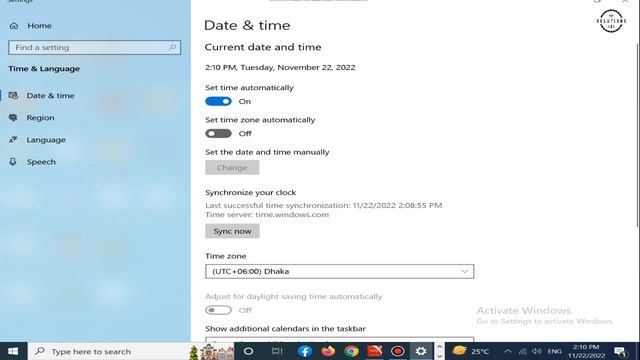640x360 pixels.
Task: Open the volume control in the tray
Action: [537, 351]
